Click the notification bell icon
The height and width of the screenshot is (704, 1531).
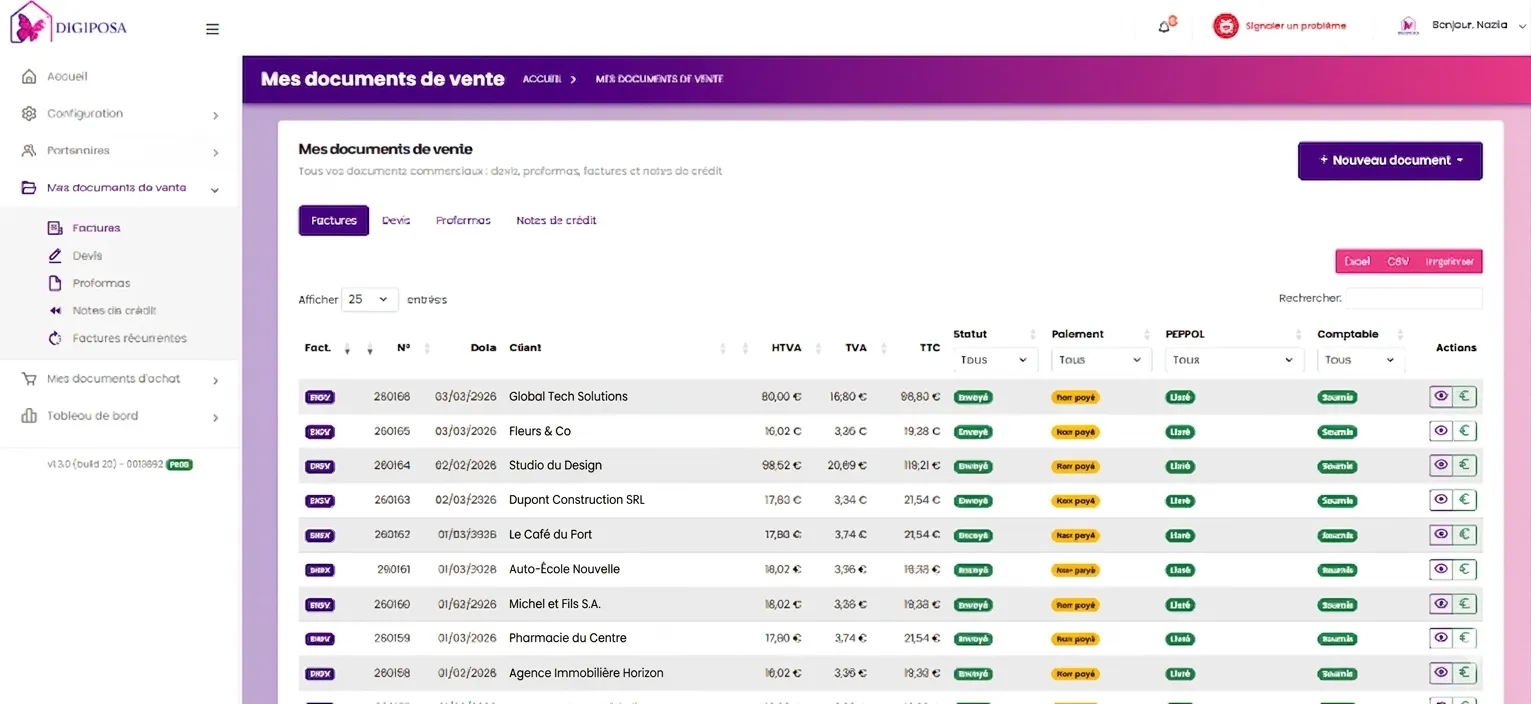coord(1164,27)
